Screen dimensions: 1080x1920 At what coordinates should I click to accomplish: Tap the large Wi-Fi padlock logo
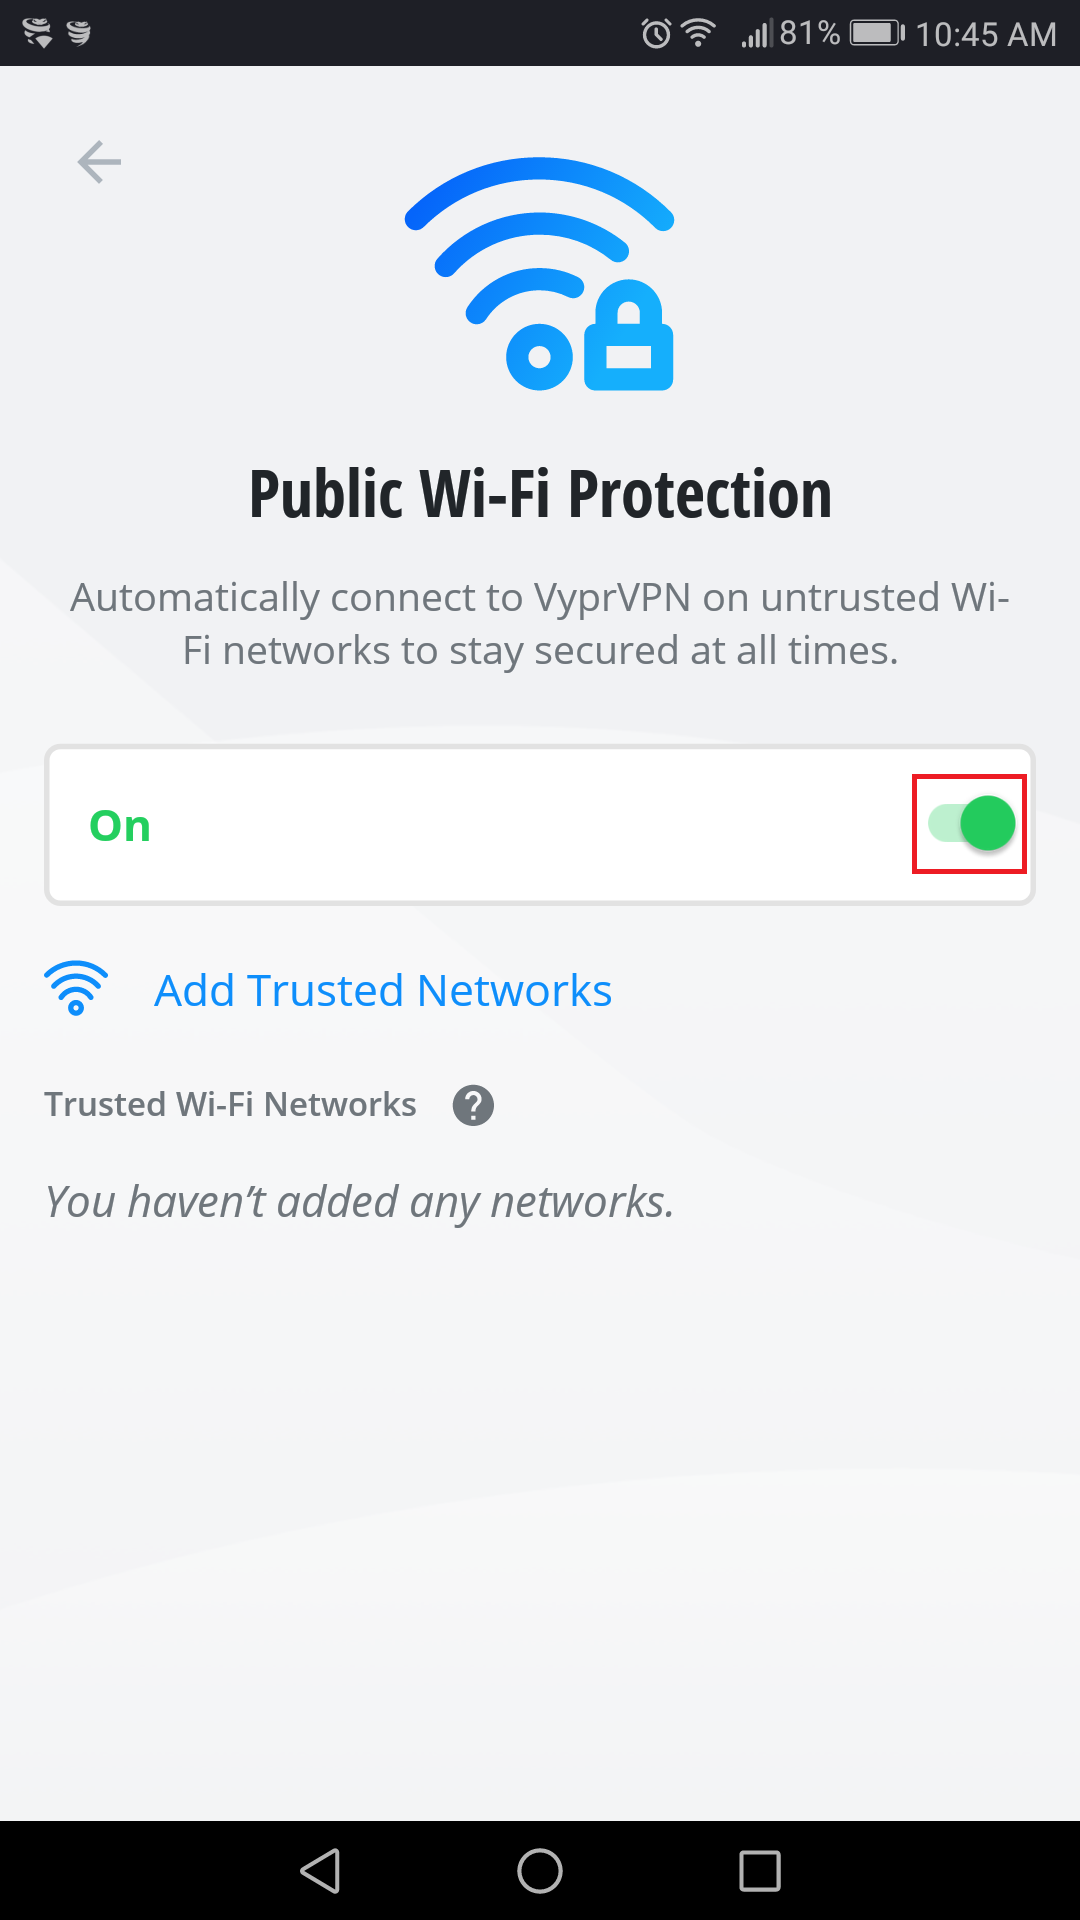click(540, 274)
